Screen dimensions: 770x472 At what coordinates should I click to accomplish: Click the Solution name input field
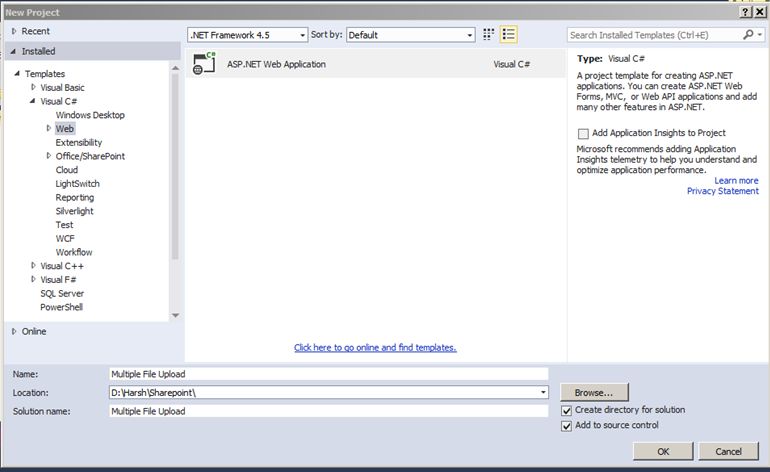tap(329, 411)
